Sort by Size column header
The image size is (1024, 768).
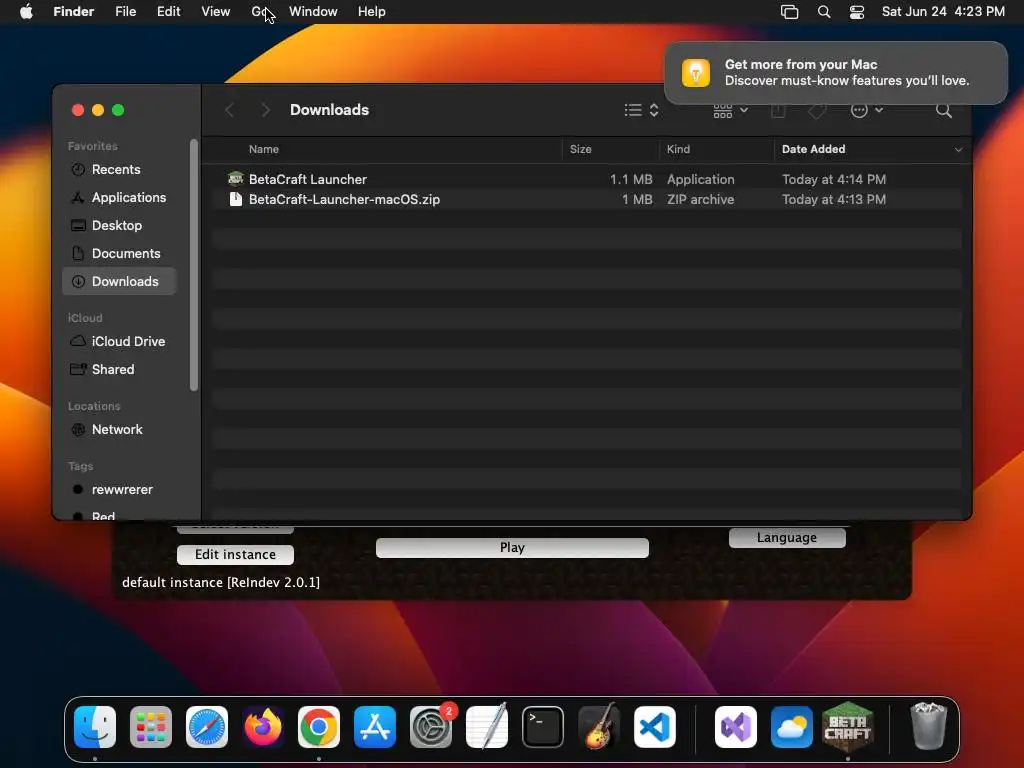pyautogui.click(x=581, y=149)
